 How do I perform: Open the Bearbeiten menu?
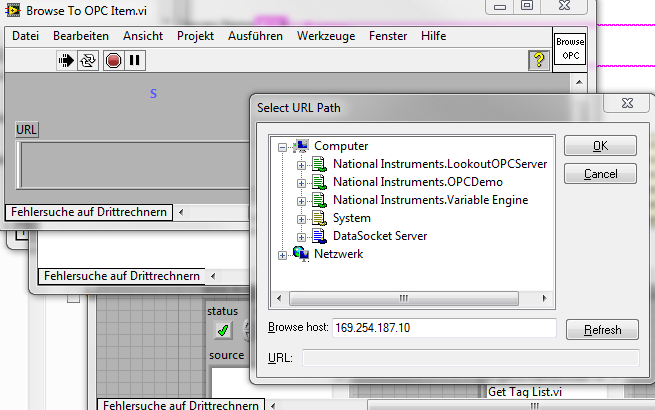pos(81,36)
